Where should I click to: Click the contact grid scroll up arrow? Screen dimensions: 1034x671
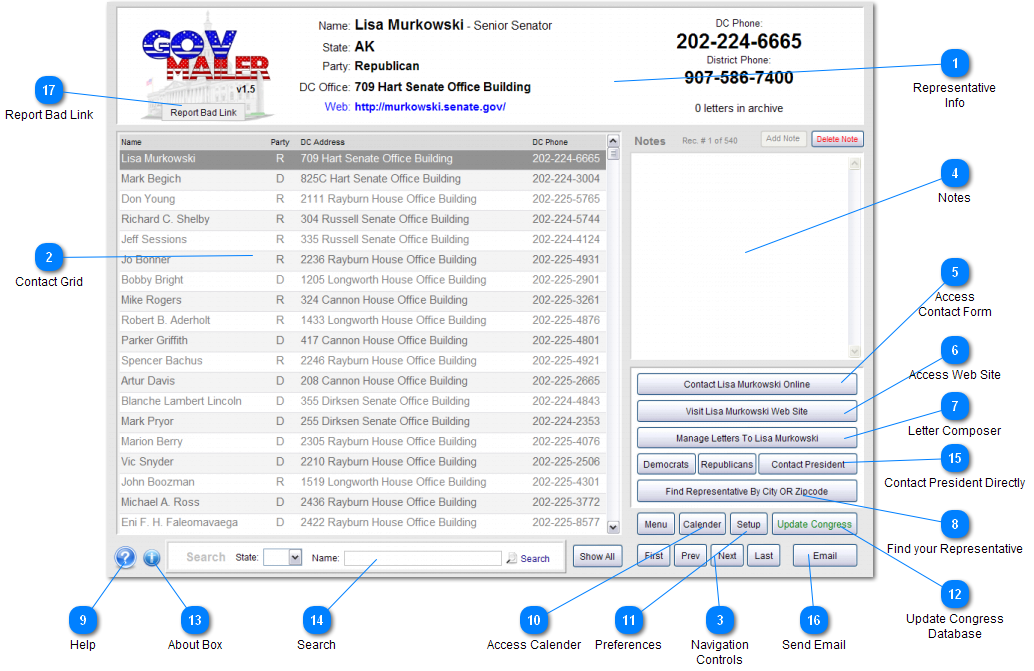coord(613,140)
